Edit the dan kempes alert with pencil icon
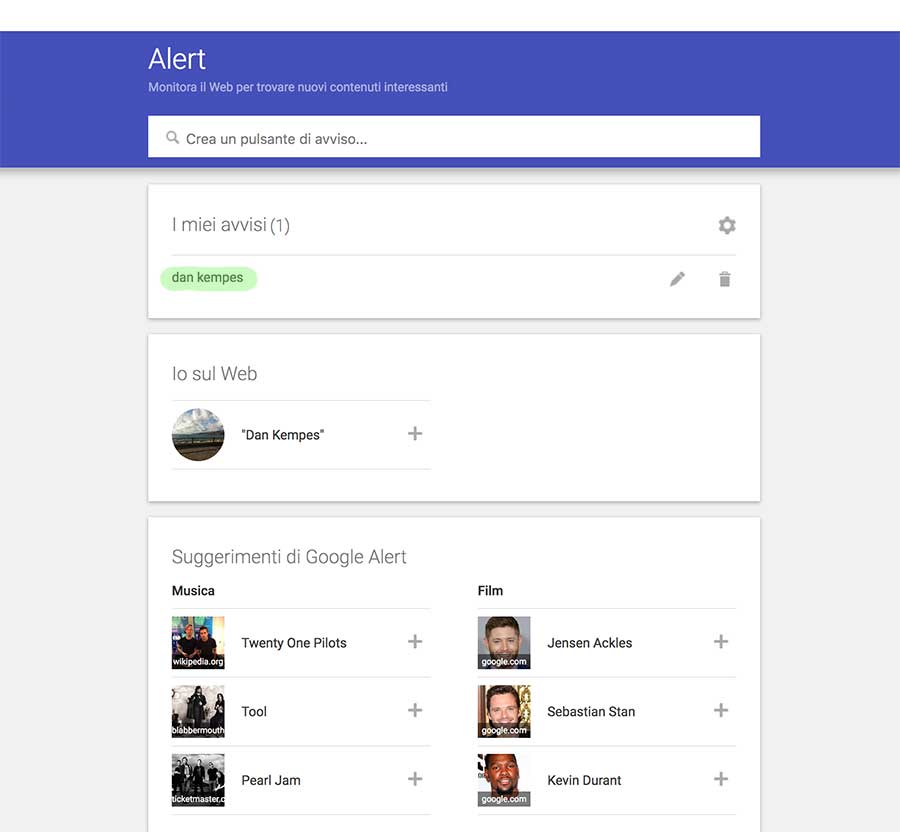This screenshot has height=832, width=900. click(677, 279)
